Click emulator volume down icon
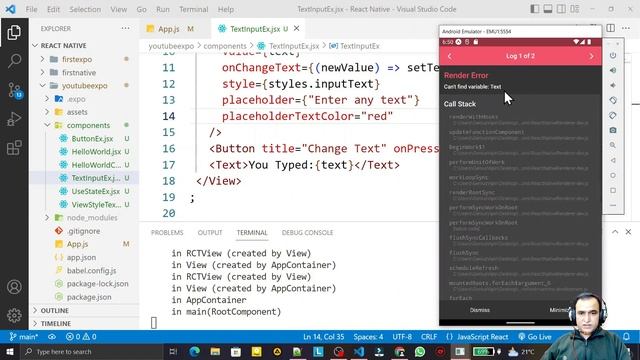The width and height of the screenshot is (640, 360). point(613,85)
